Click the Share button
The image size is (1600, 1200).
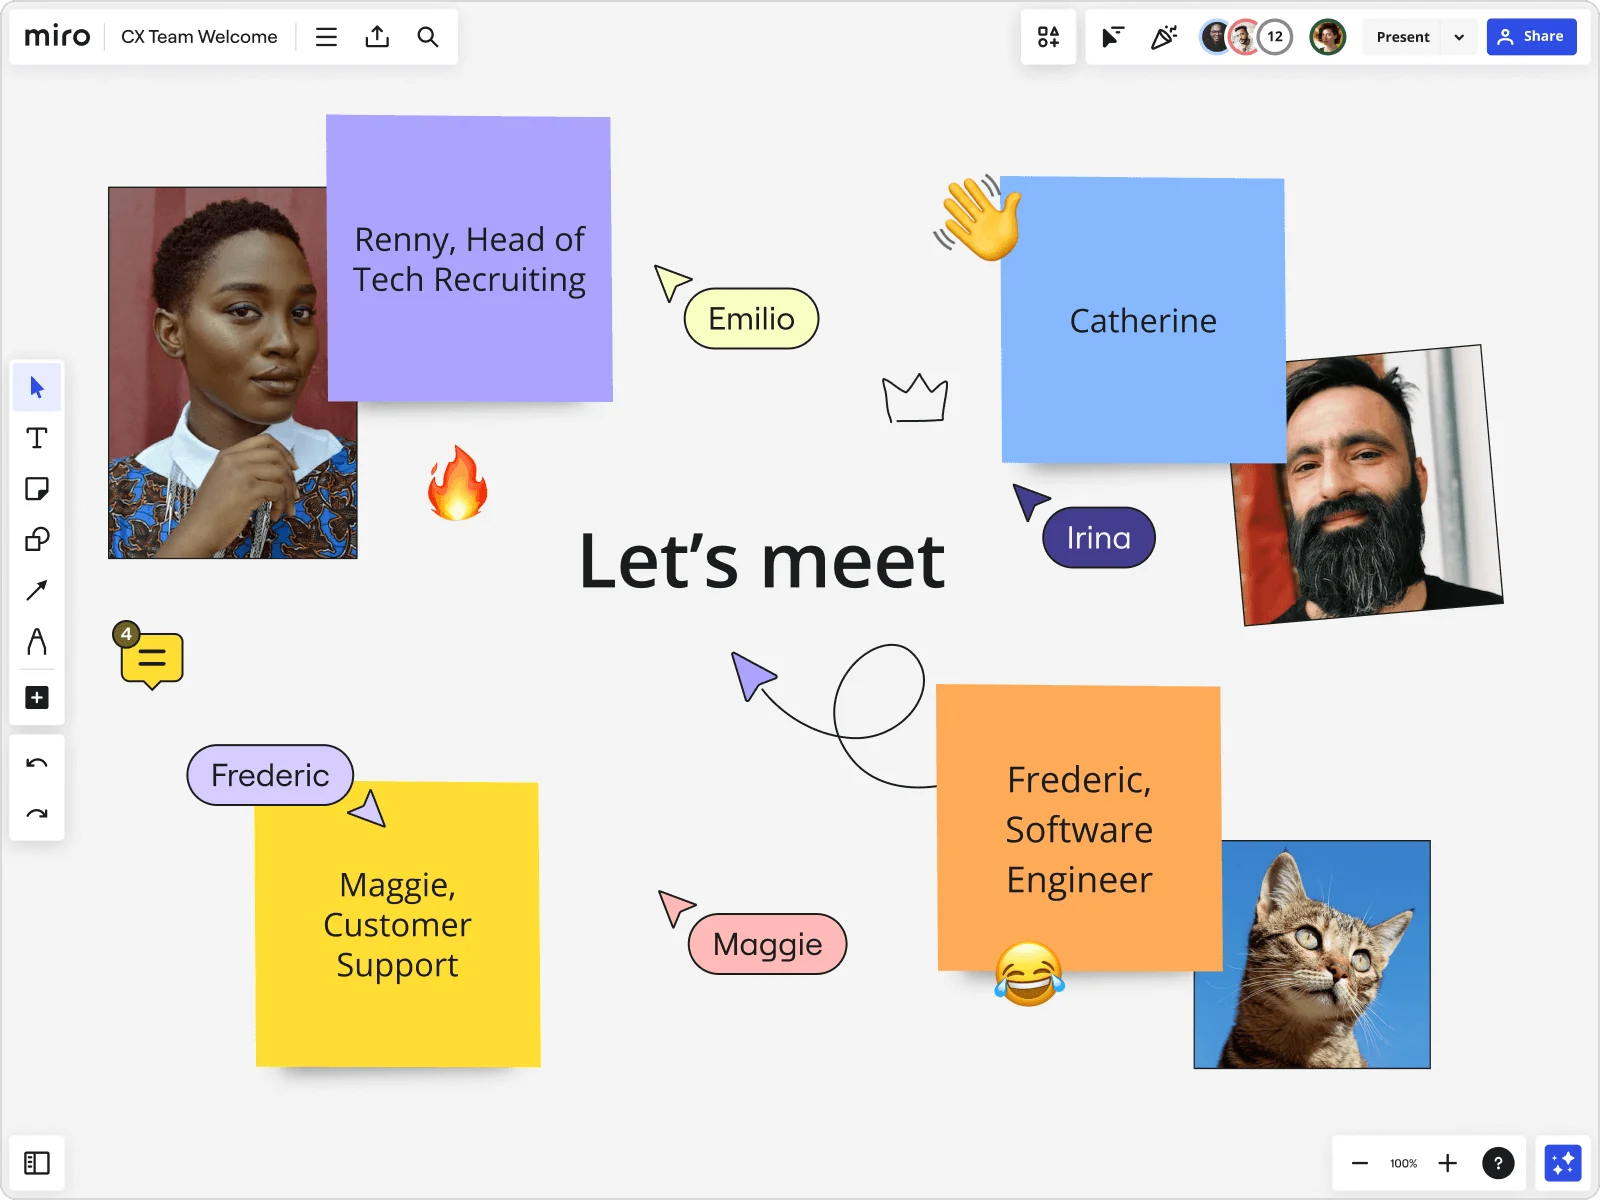coord(1531,37)
